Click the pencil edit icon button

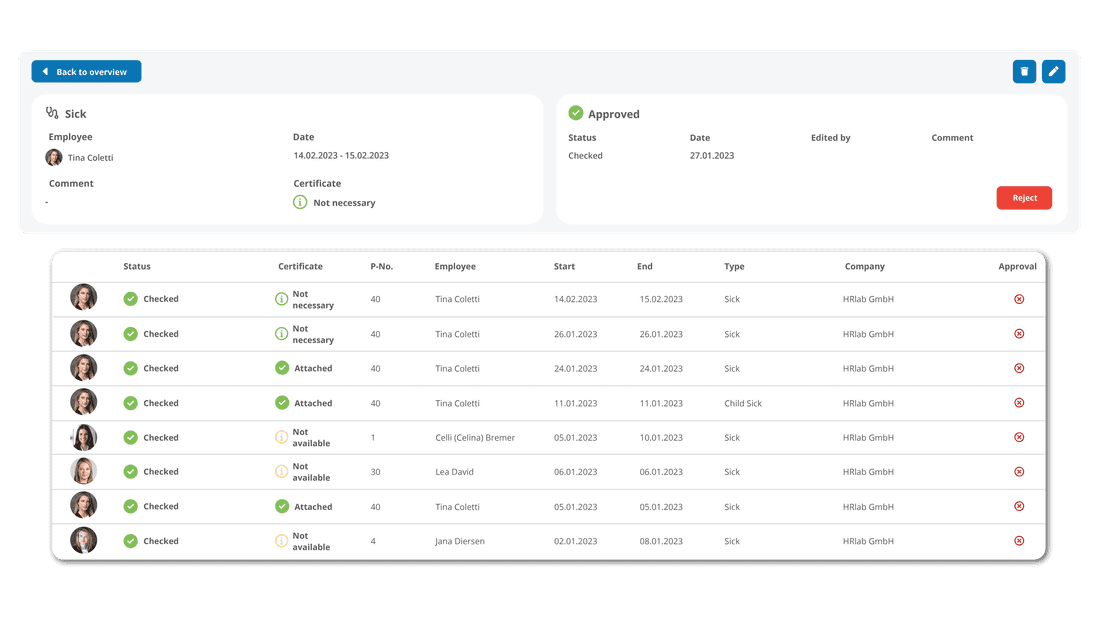pyautogui.click(x=1053, y=71)
